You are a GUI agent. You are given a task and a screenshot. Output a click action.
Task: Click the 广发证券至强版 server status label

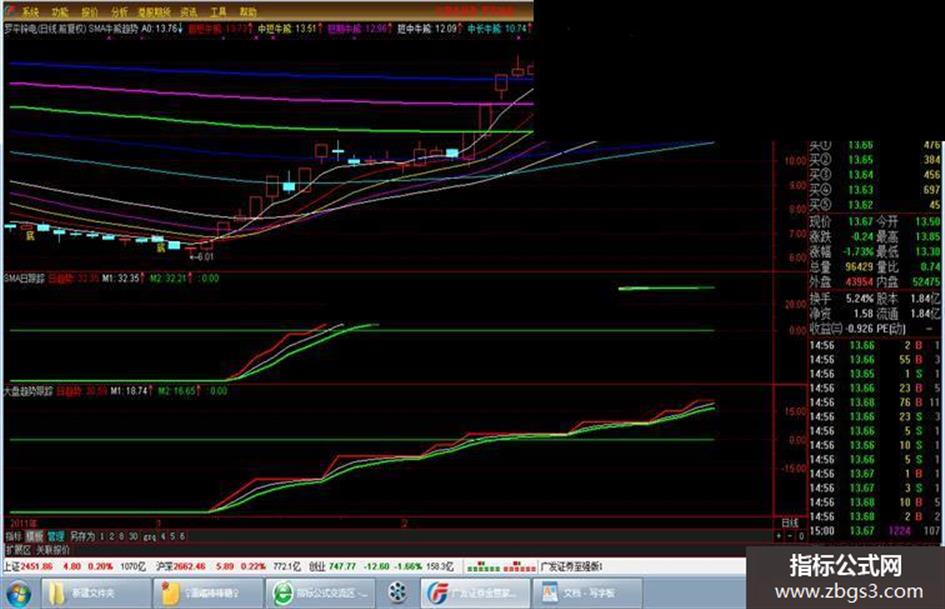point(571,567)
